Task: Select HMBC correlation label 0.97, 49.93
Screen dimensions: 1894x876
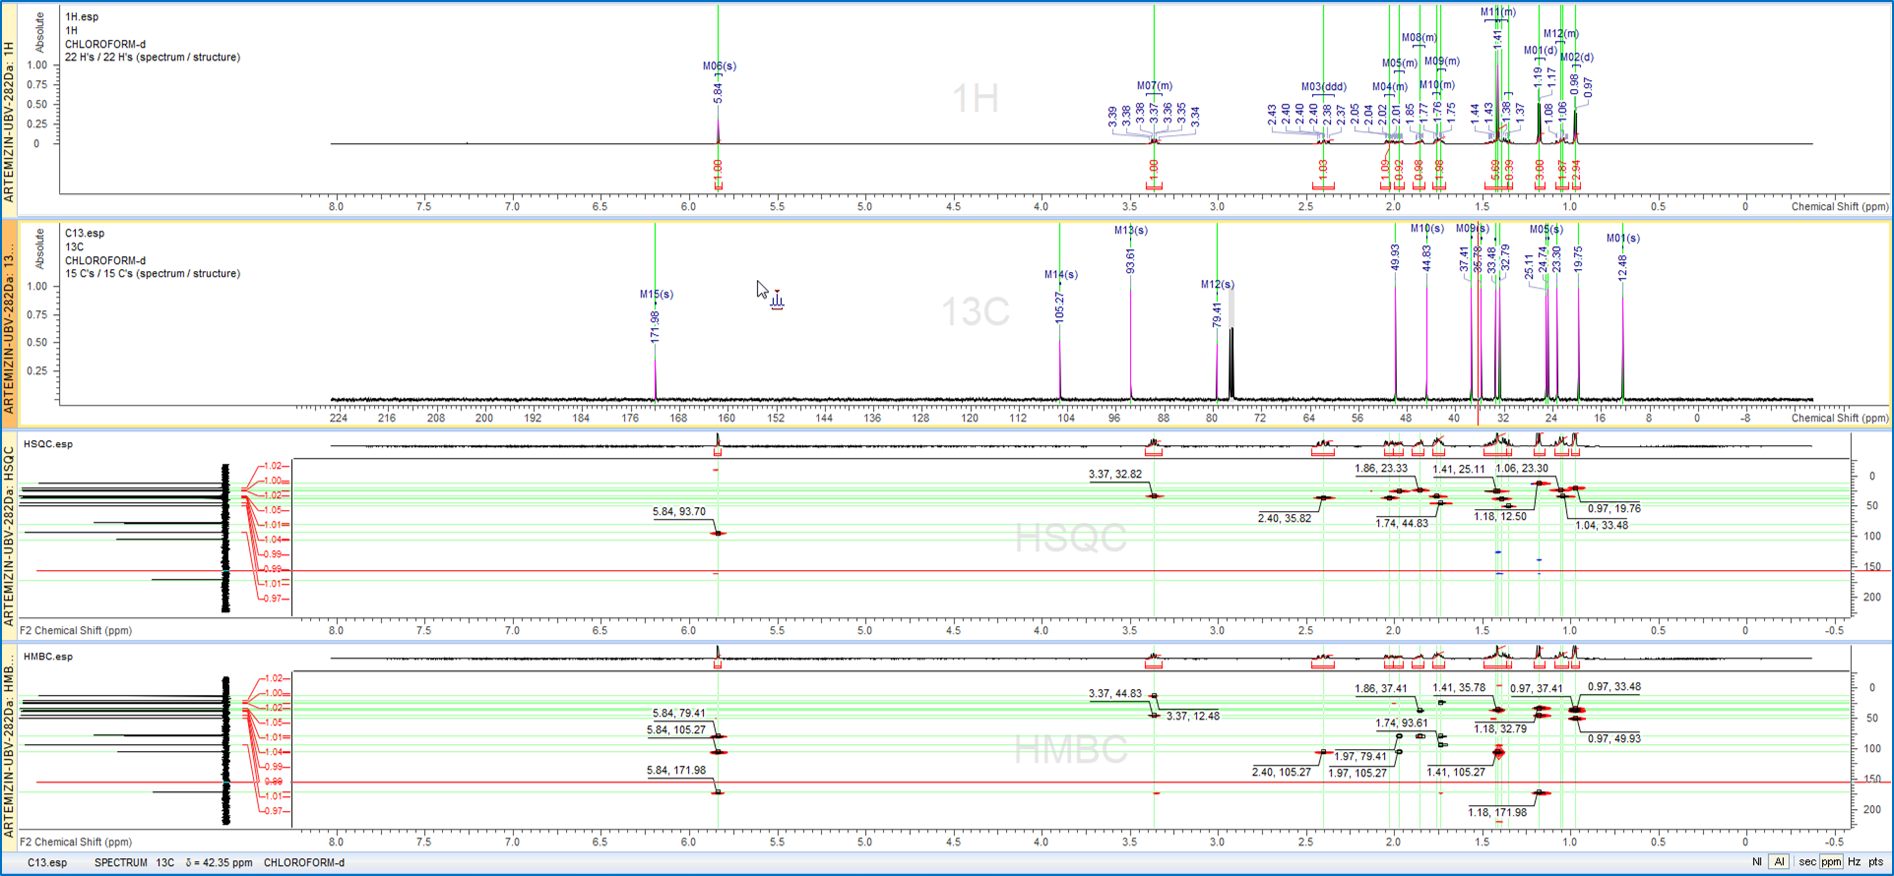Action: 1614,738
